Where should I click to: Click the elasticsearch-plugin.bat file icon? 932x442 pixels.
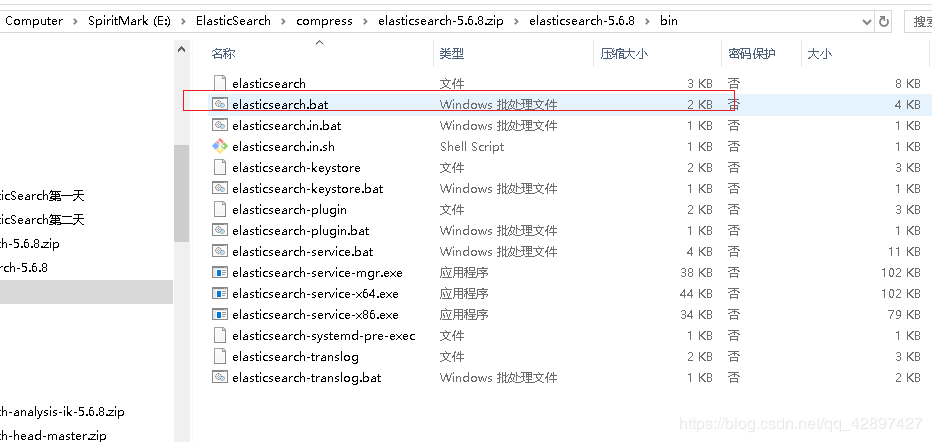click(x=220, y=231)
